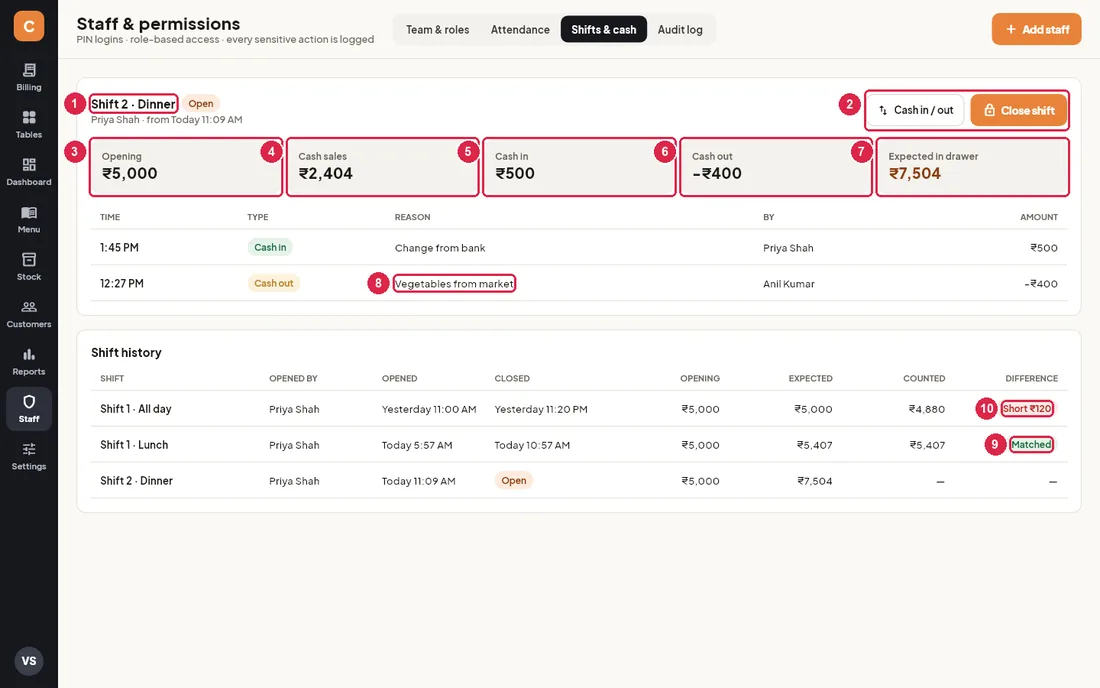This screenshot has height=688, width=1100.
Task: Click the Open status in shift history
Action: tap(514, 480)
